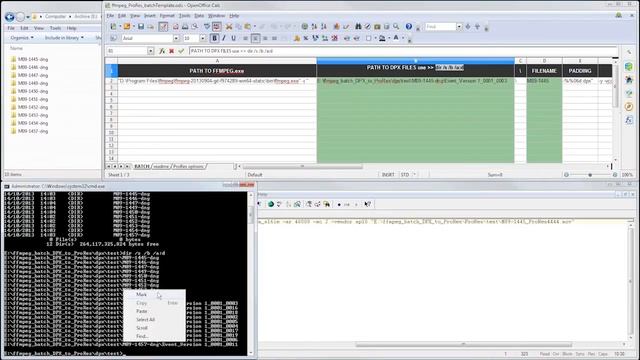
Task: Click the Print icon in the Calc toolbar
Action: [x=185, y=27]
